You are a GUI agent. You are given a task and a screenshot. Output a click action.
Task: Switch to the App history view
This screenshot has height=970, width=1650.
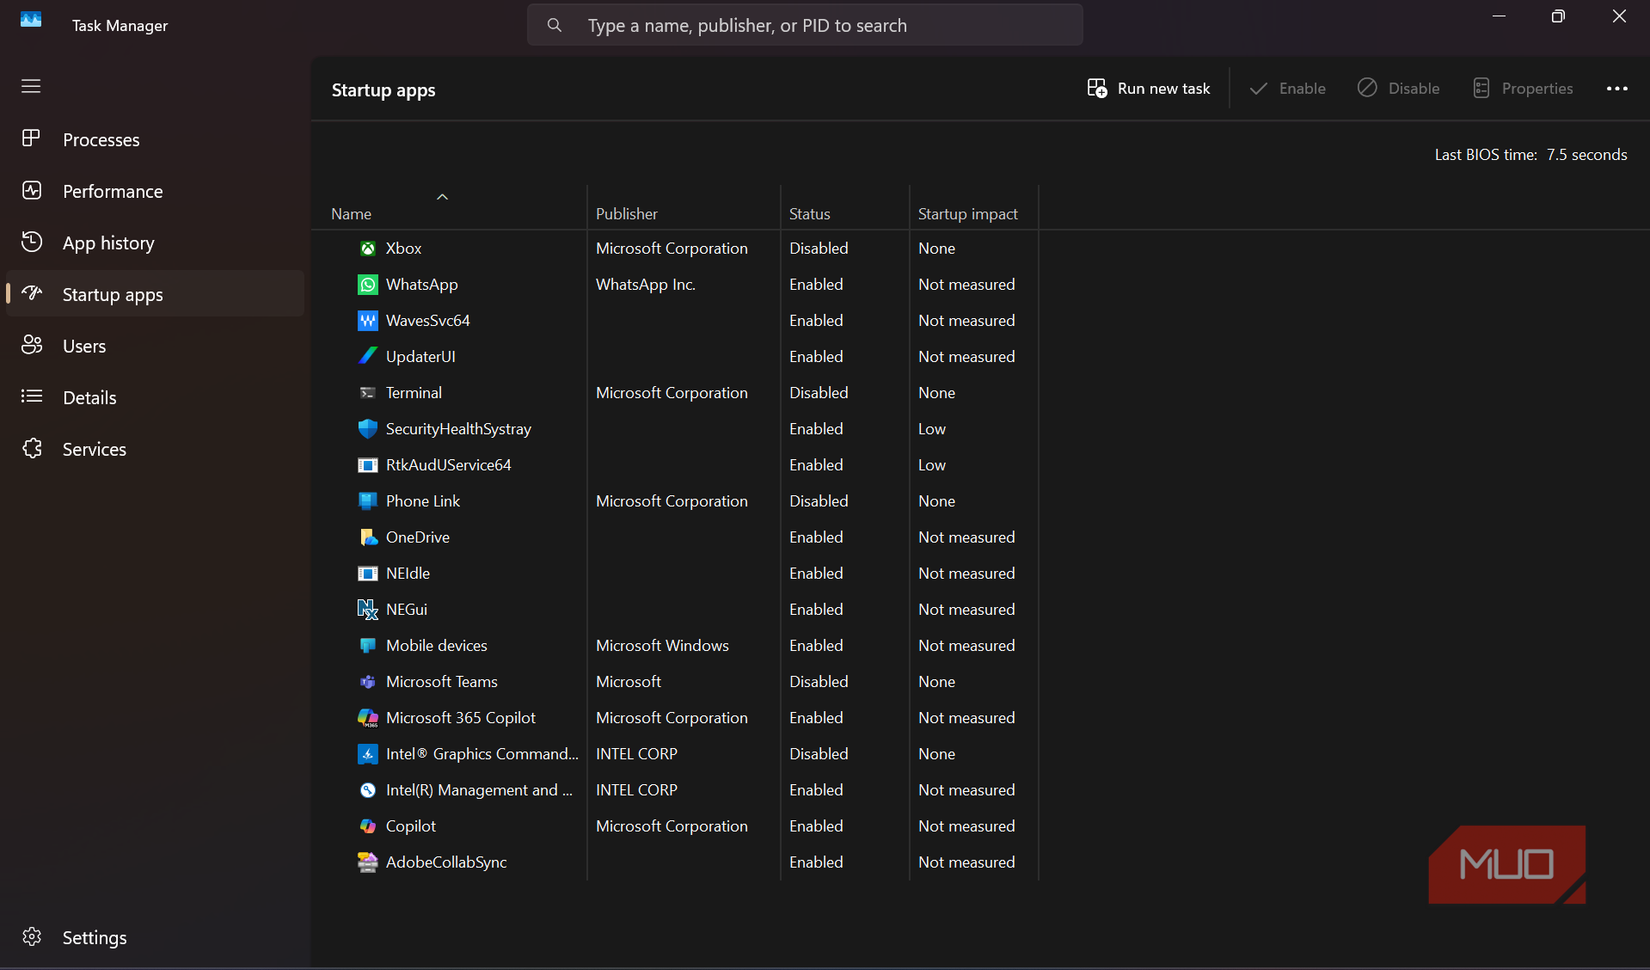pyautogui.click(x=108, y=242)
